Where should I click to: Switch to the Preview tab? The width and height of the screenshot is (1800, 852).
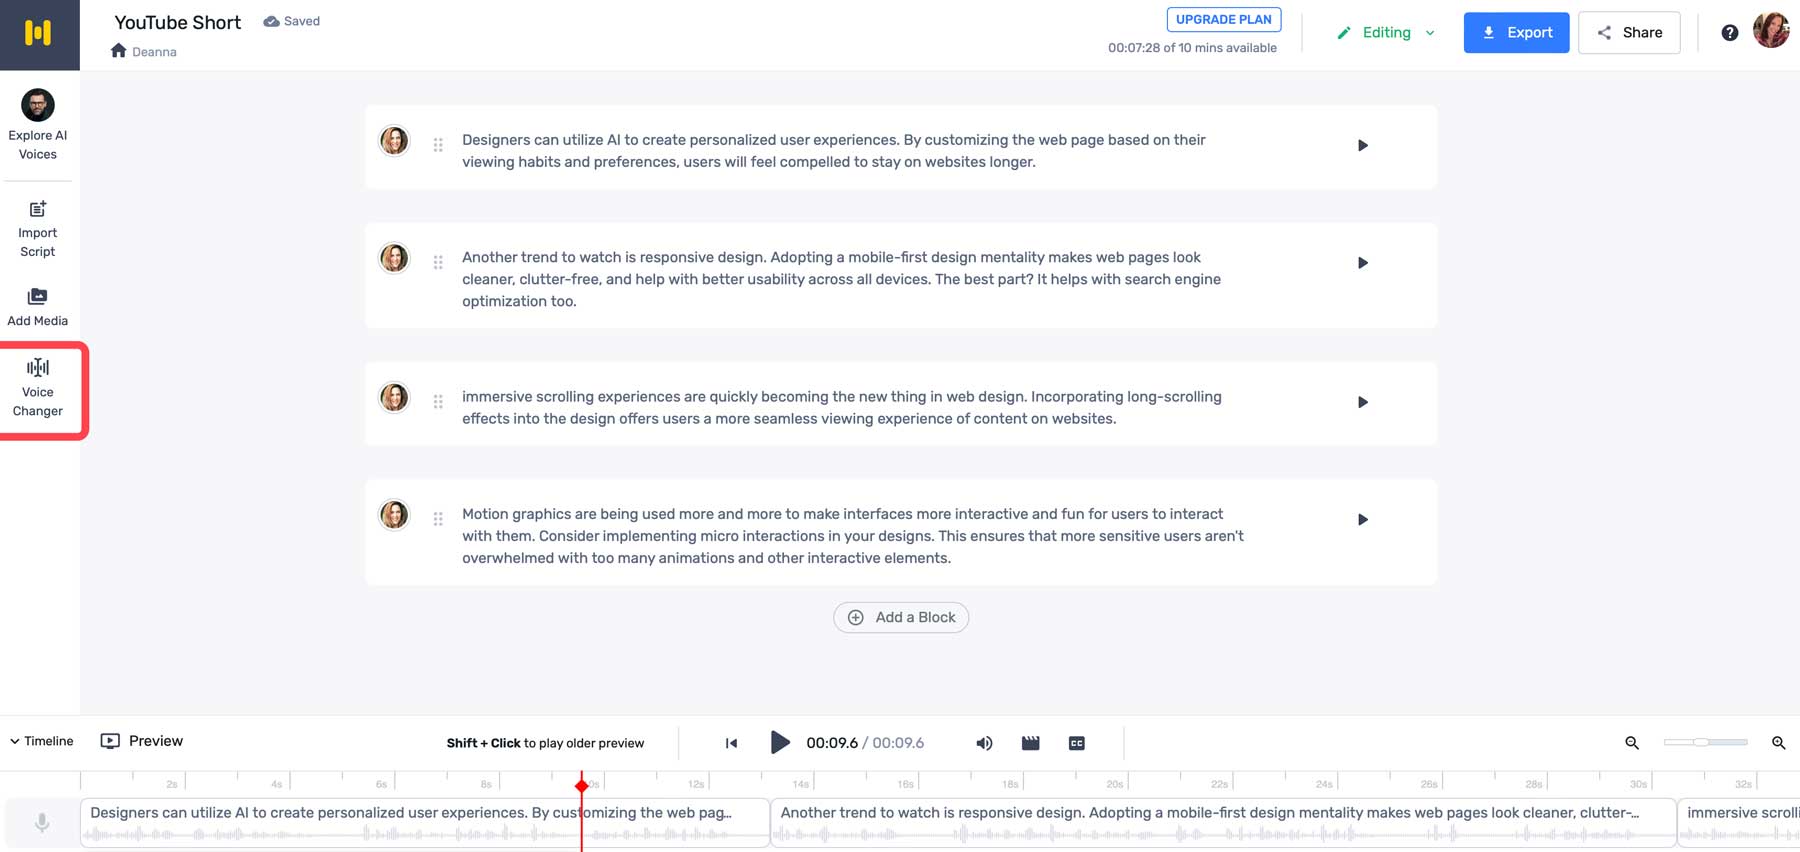click(x=142, y=741)
